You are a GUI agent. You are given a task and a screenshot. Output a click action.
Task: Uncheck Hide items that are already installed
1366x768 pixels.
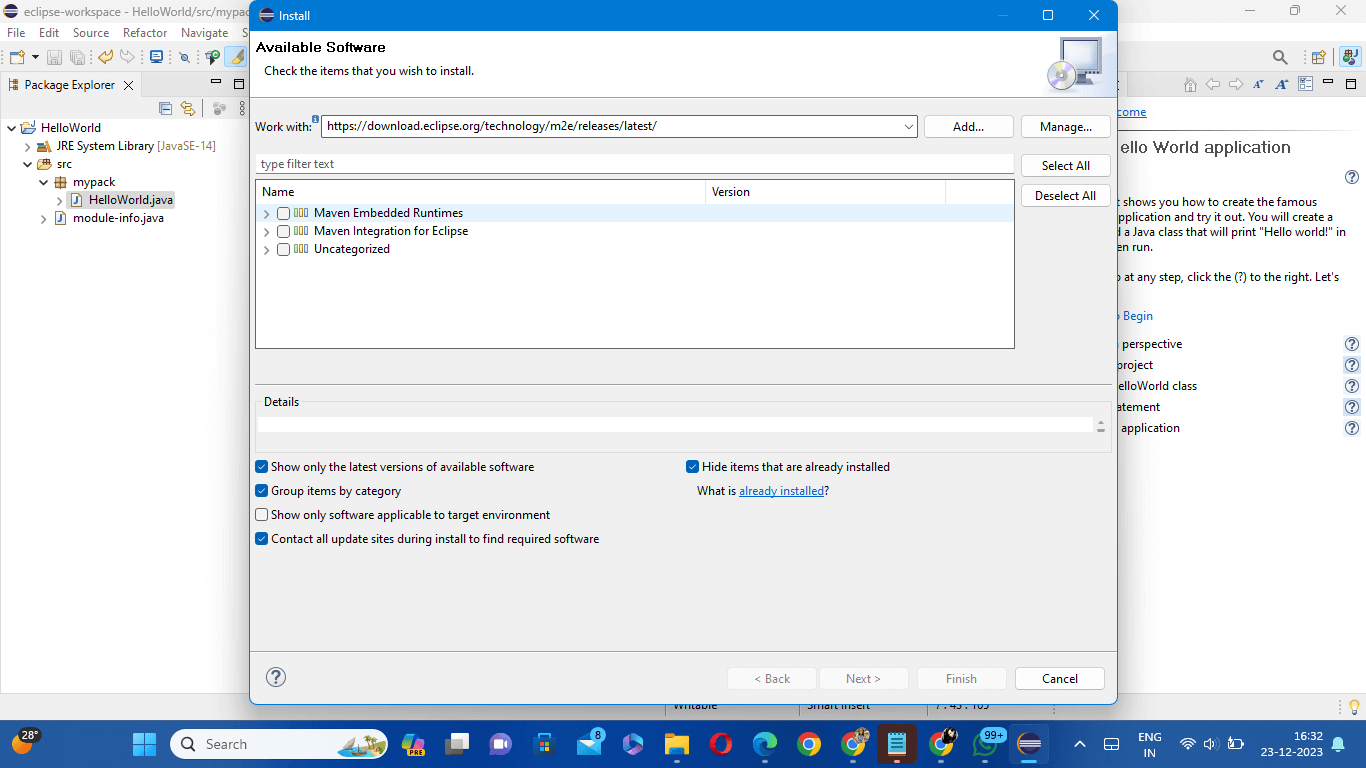[x=692, y=466]
